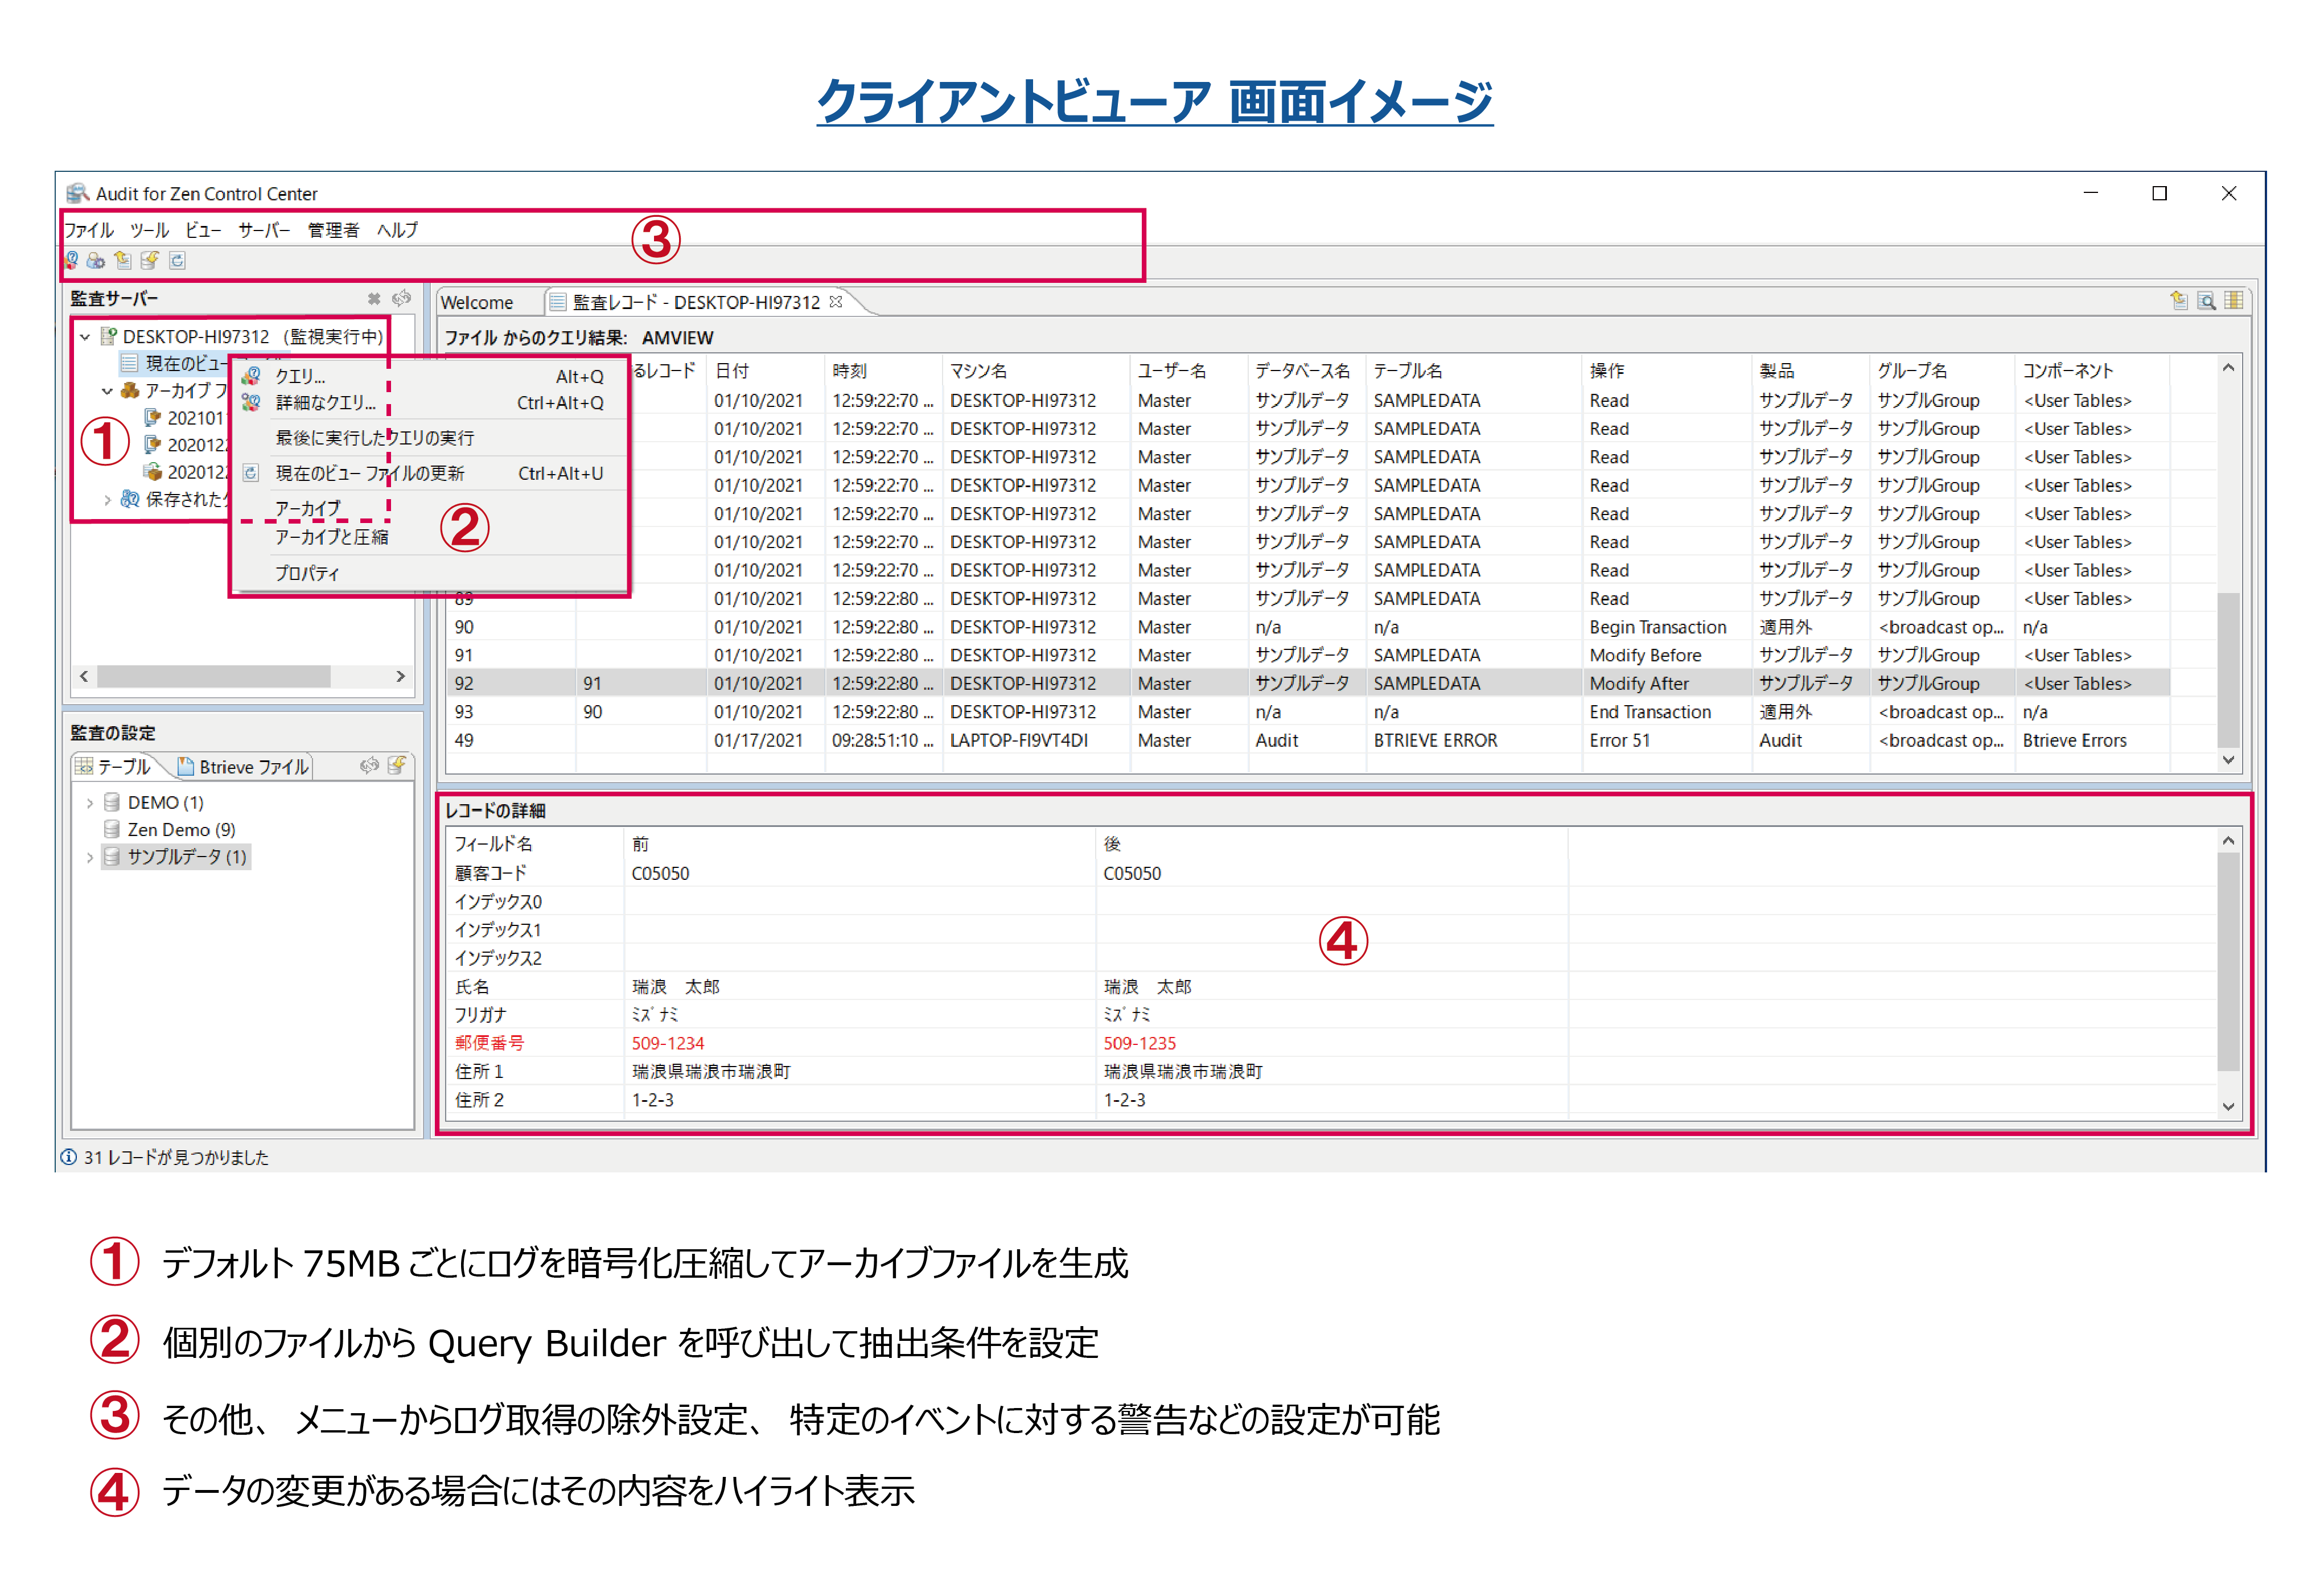Open the ツール menu
This screenshot has height=1593, width=2324.
click(x=149, y=231)
